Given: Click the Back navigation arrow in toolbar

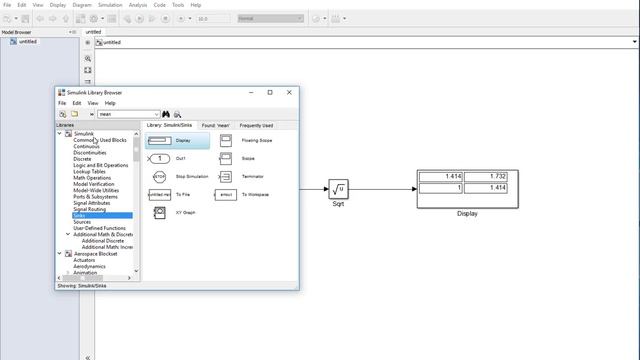Looking at the screenshot, I should (x=40, y=19).
